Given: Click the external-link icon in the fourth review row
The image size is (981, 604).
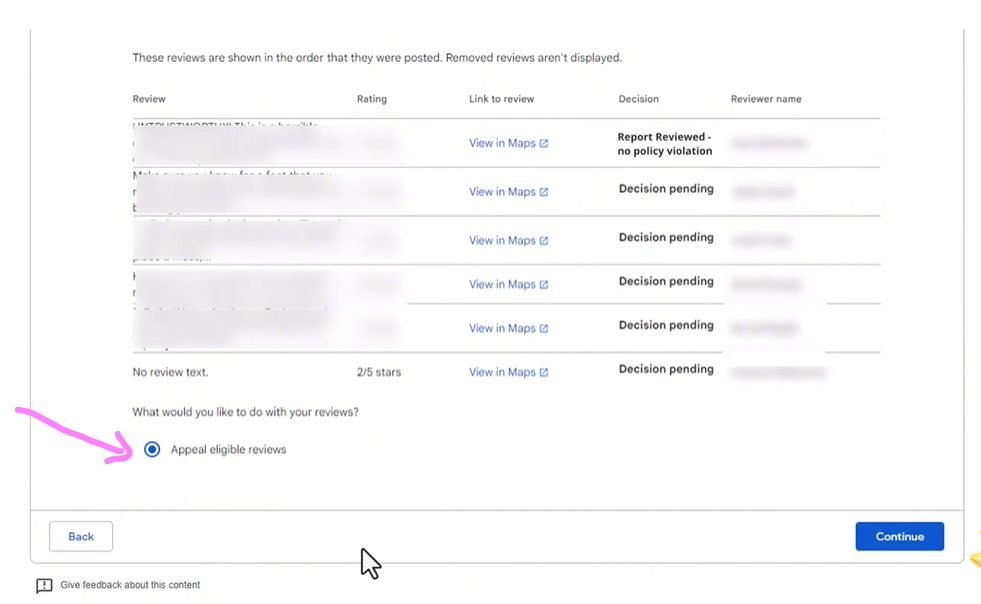Looking at the screenshot, I should (544, 285).
